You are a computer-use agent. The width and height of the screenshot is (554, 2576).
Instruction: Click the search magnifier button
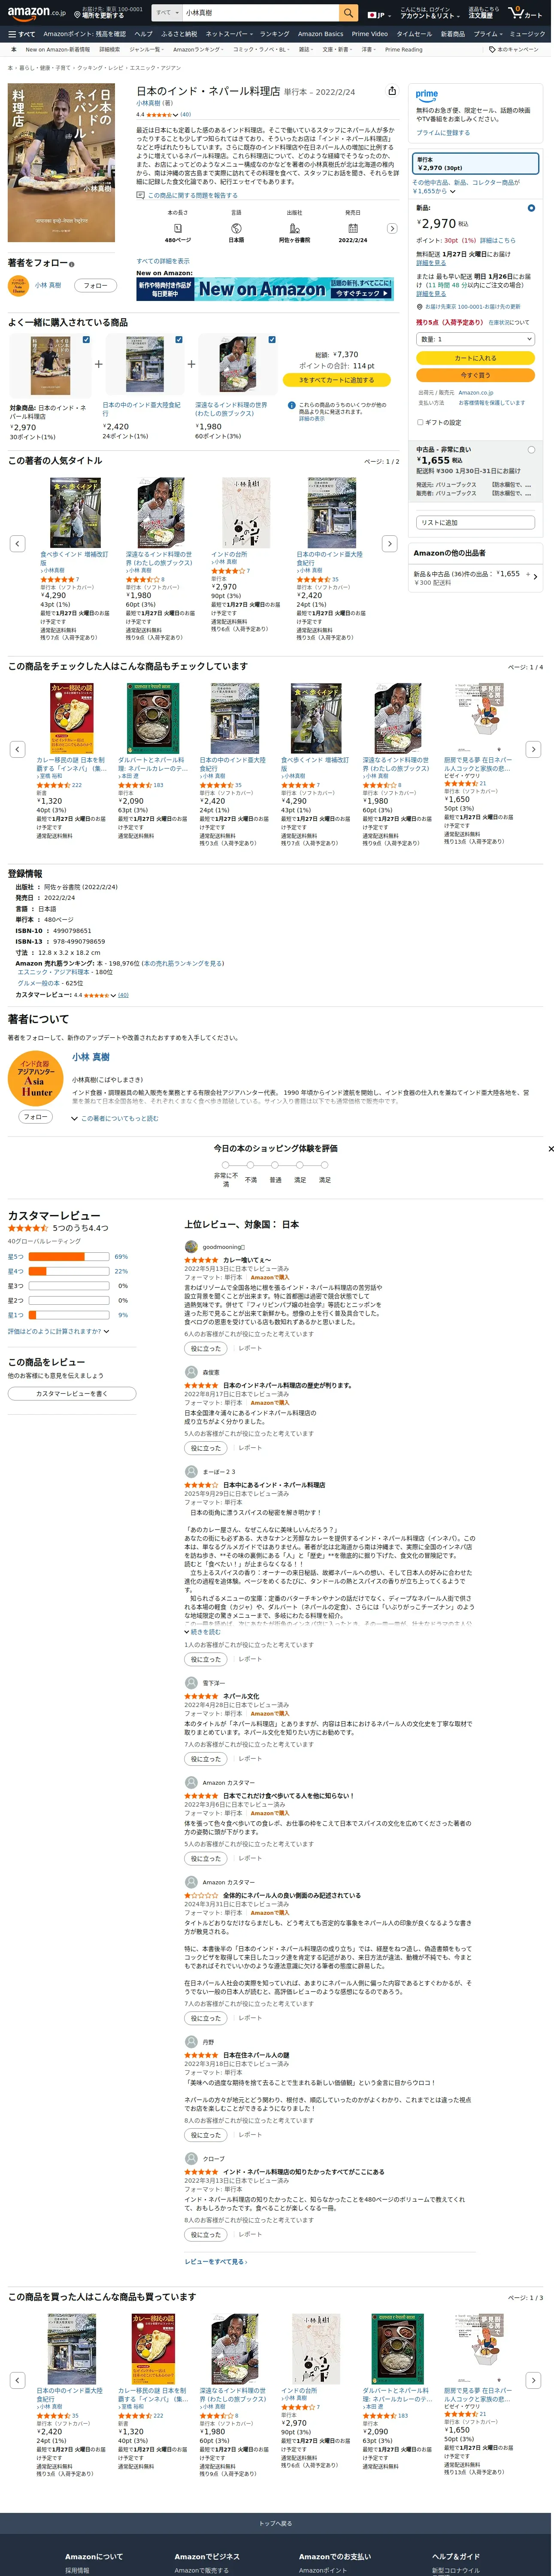(x=348, y=13)
